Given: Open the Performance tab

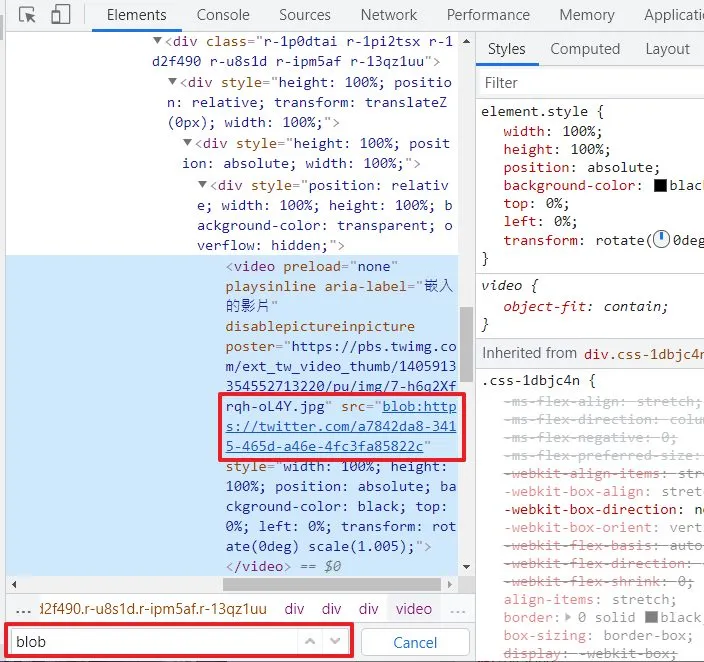Looking at the screenshot, I should [x=488, y=15].
